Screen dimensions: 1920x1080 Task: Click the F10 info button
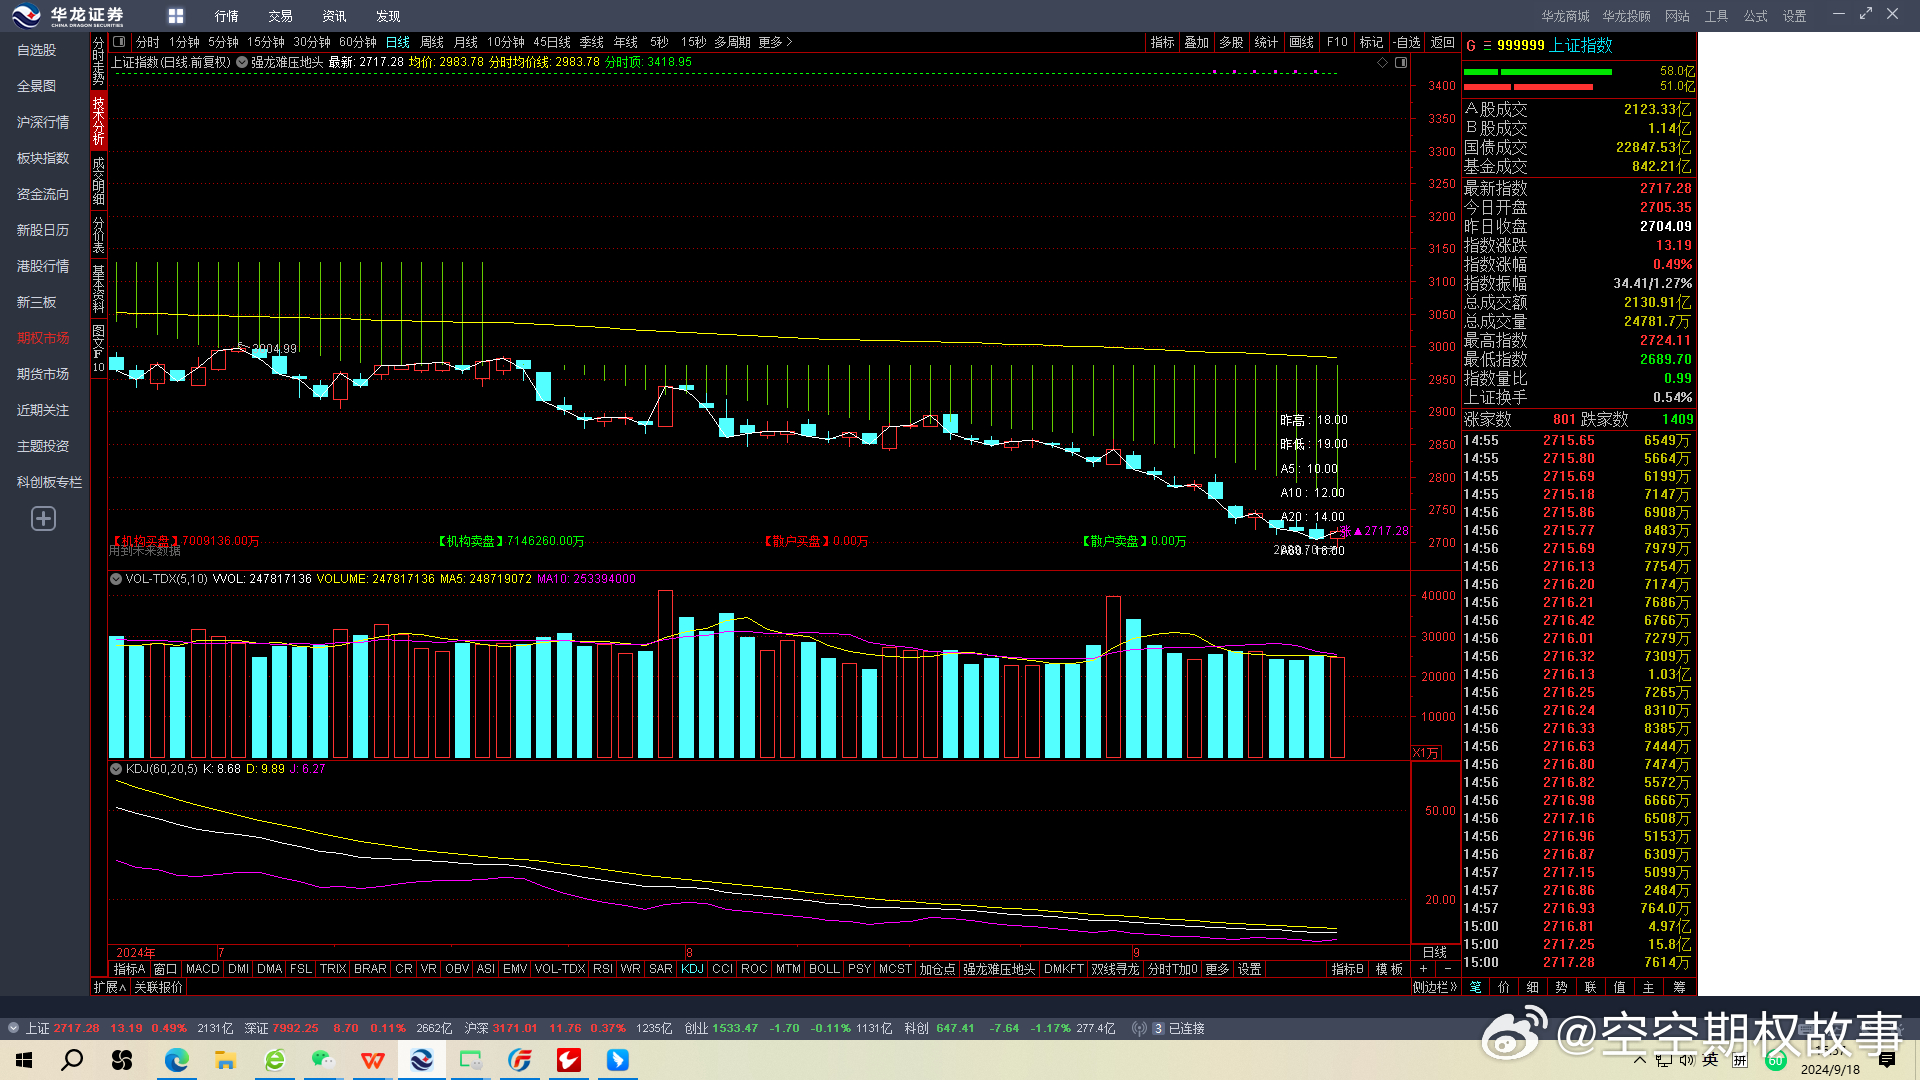click(1337, 42)
